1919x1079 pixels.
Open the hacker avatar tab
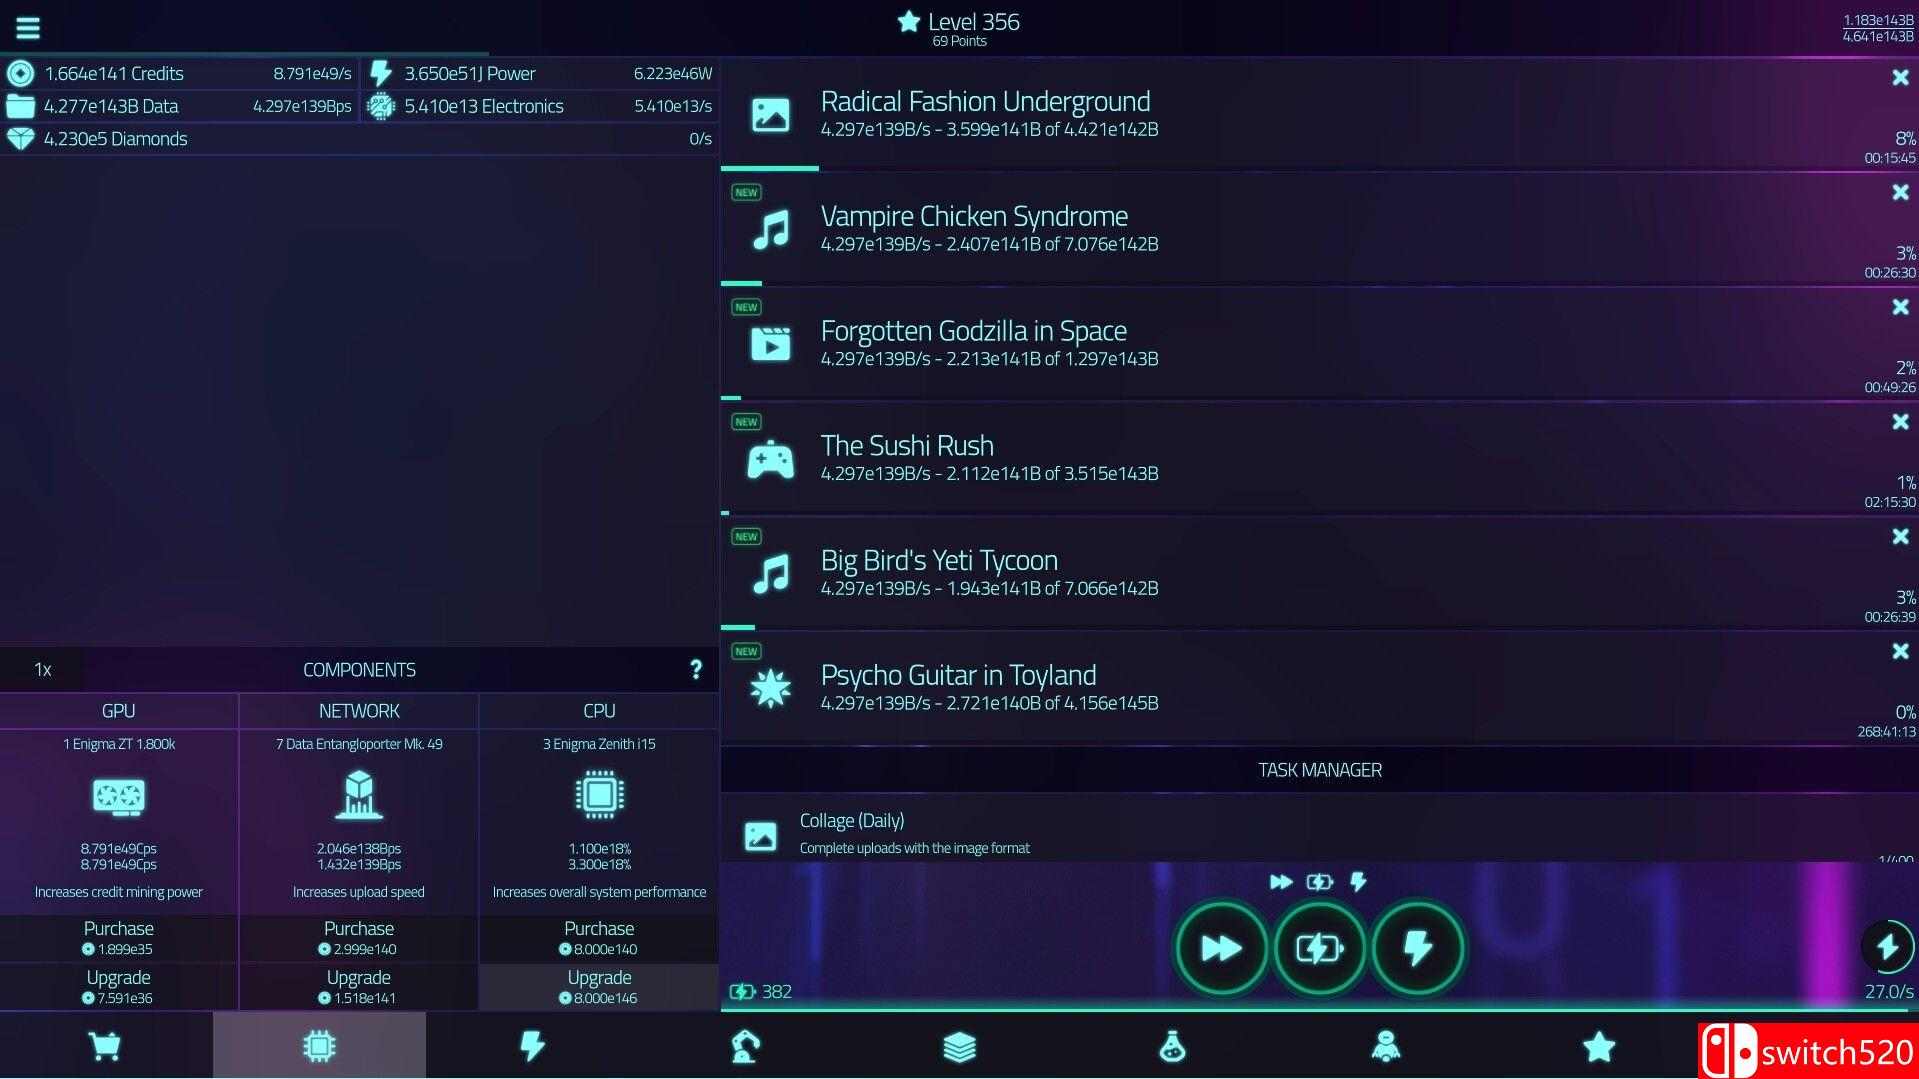(1385, 1046)
